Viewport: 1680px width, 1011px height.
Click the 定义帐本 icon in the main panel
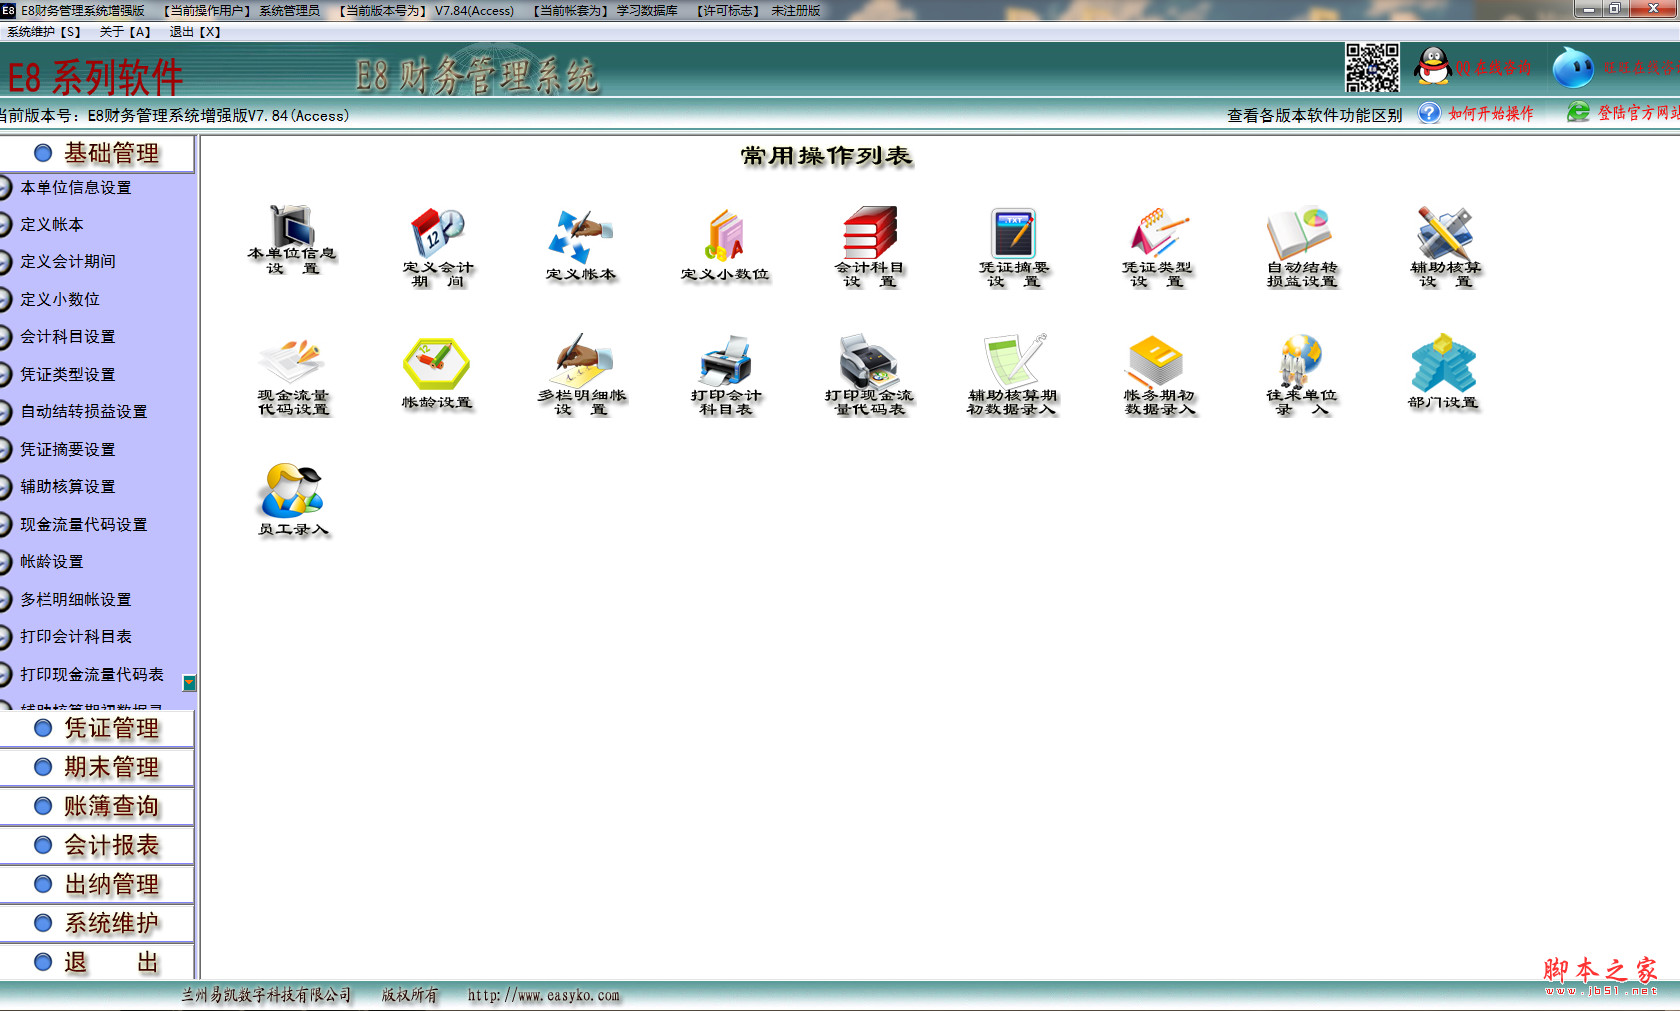point(581,245)
